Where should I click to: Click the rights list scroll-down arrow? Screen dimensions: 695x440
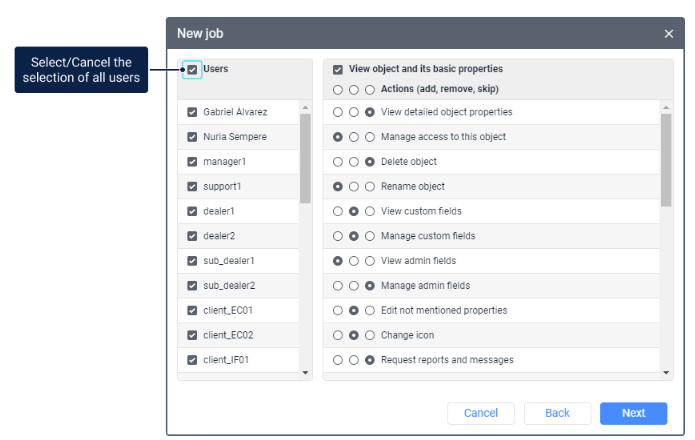pos(666,373)
